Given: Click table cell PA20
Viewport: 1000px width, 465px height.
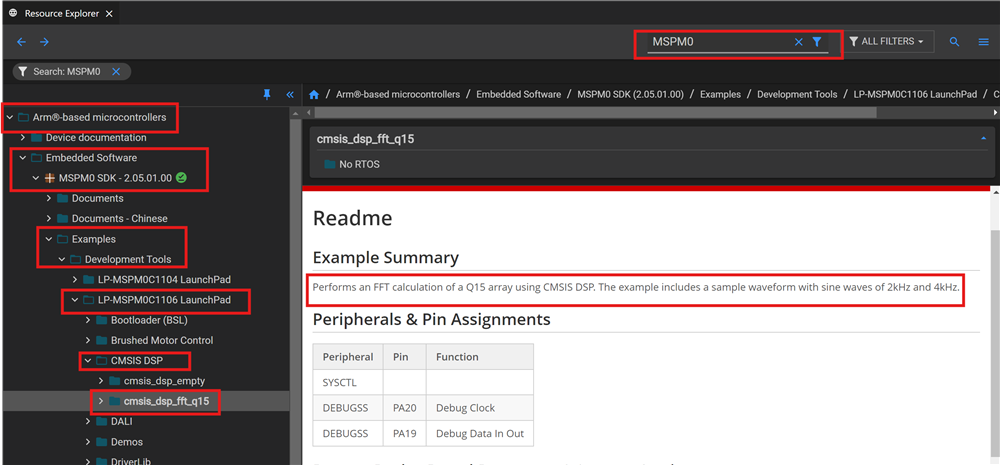Looking at the screenshot, I should (404, 408).
